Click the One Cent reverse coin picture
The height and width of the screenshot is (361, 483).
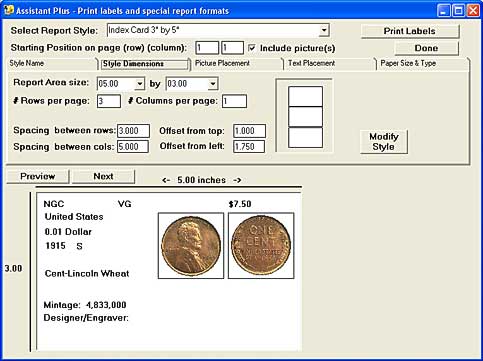tap(261, 246)
